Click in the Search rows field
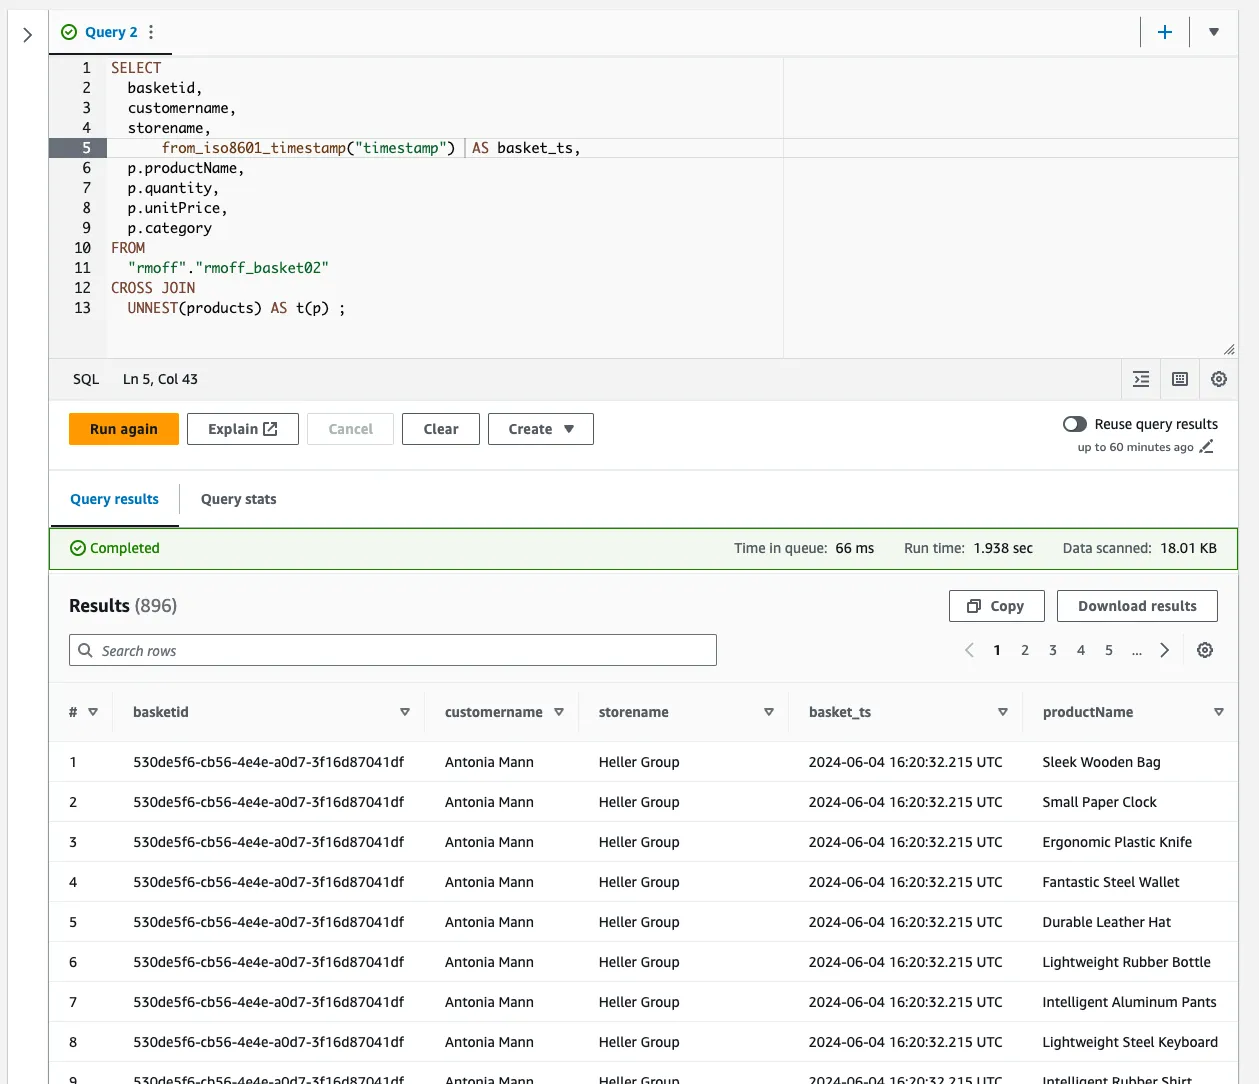 (x=393, y=650)
